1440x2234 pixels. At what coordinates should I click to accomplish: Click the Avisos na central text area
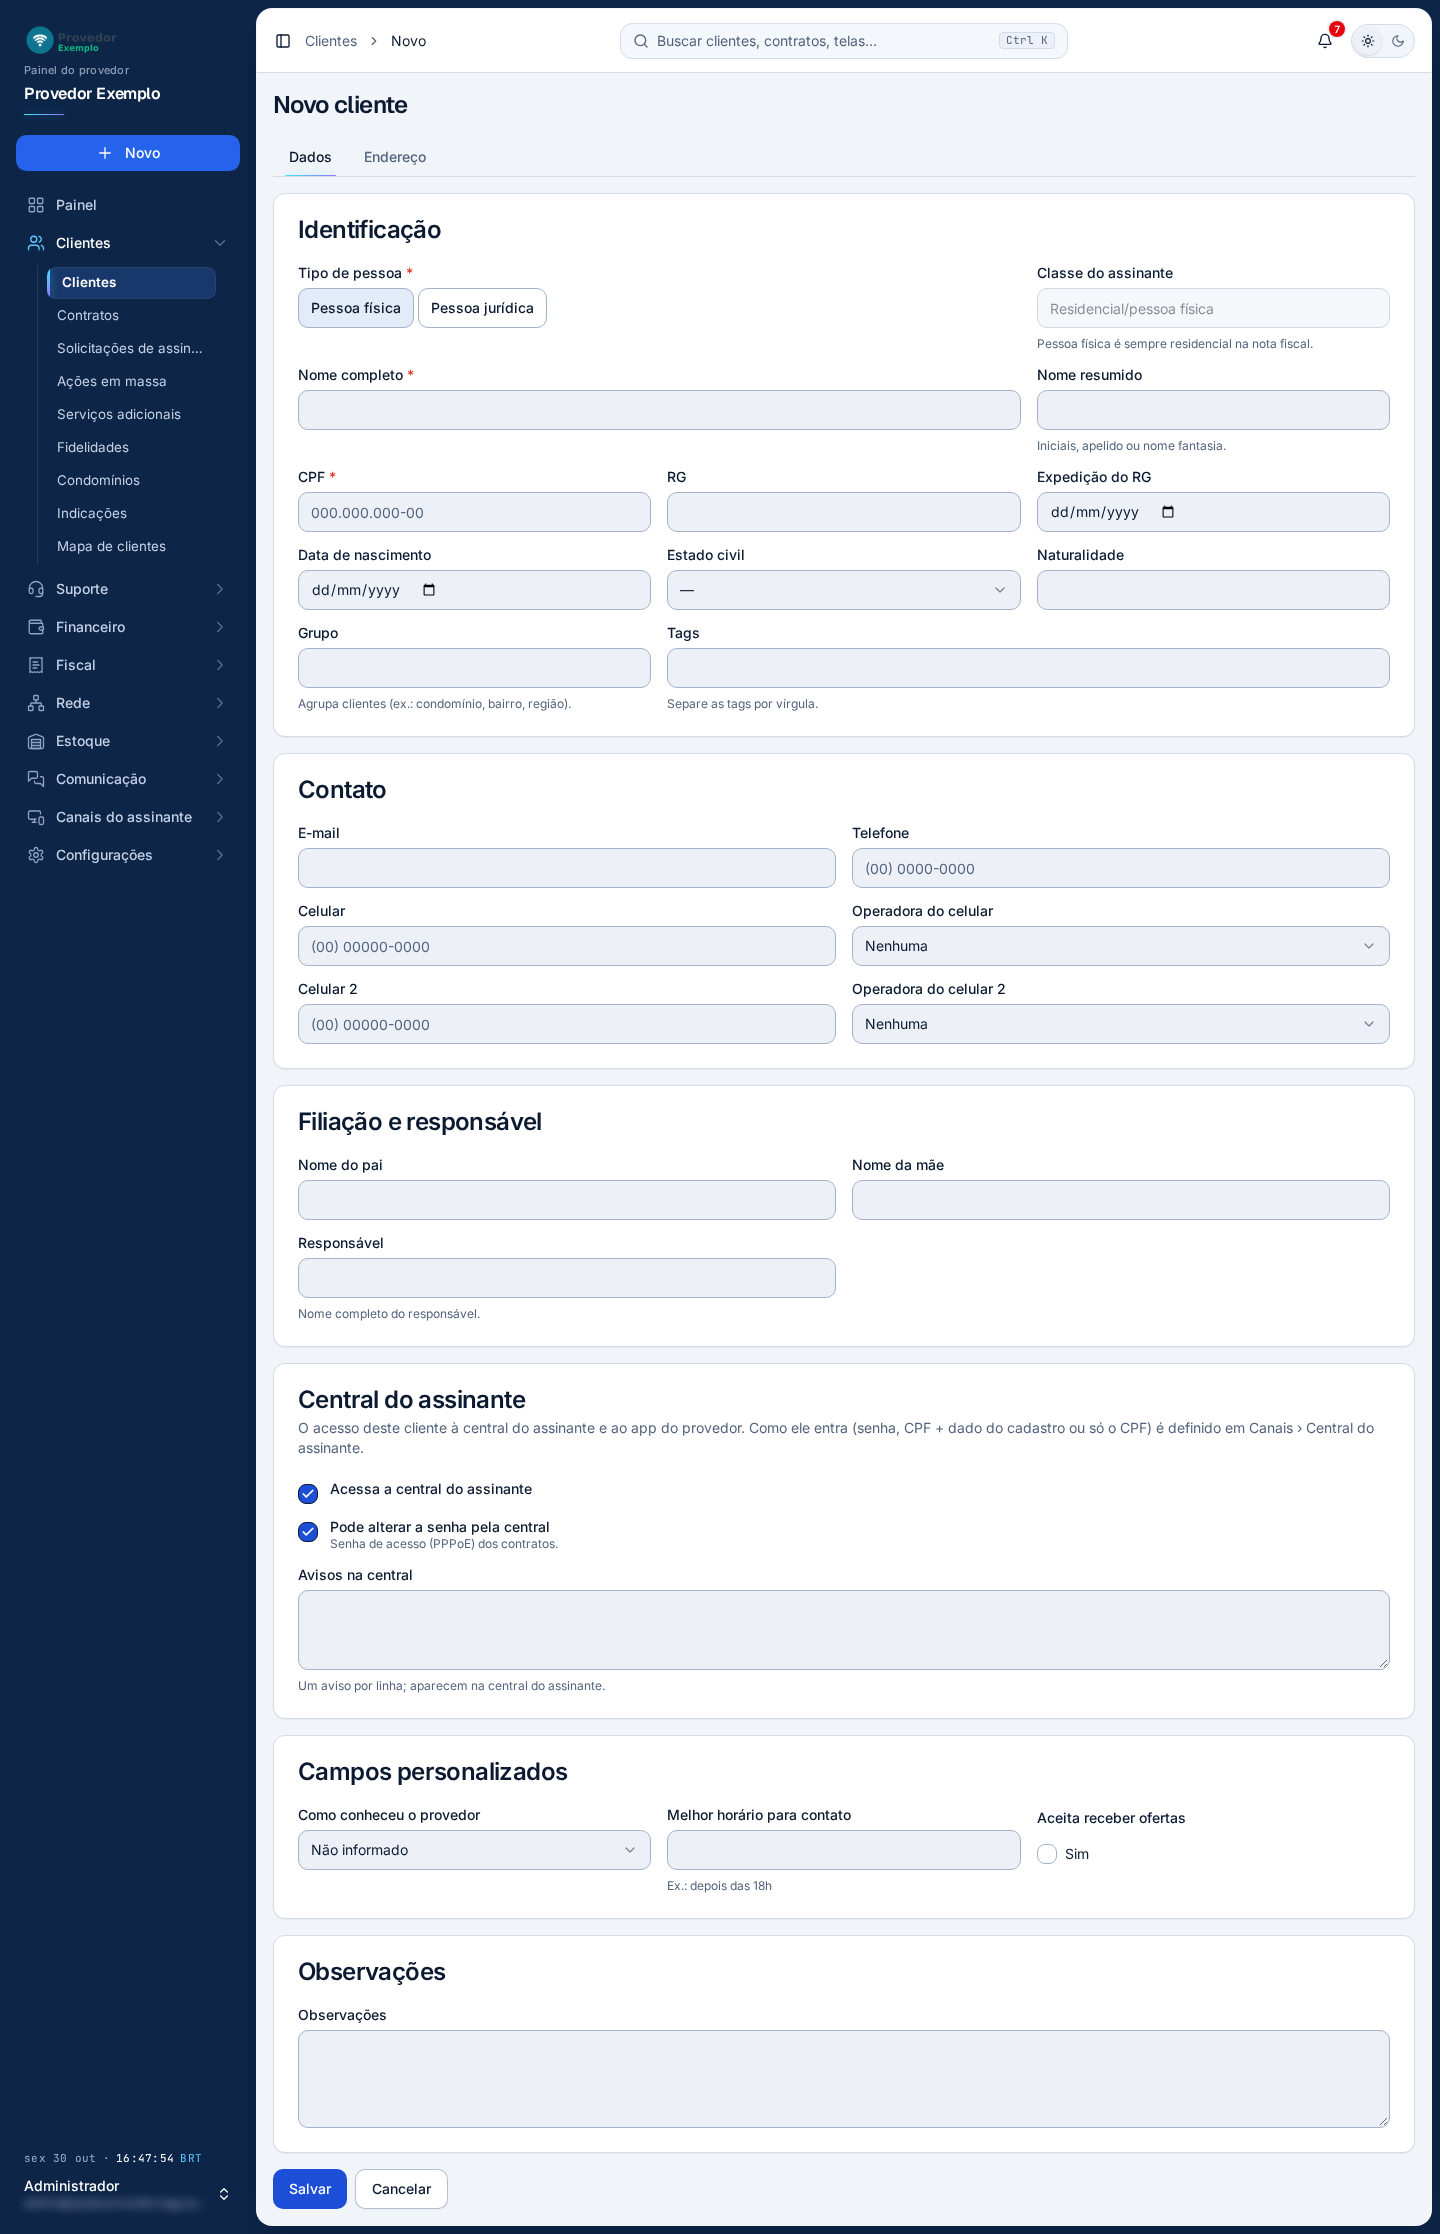[844, 1630]
